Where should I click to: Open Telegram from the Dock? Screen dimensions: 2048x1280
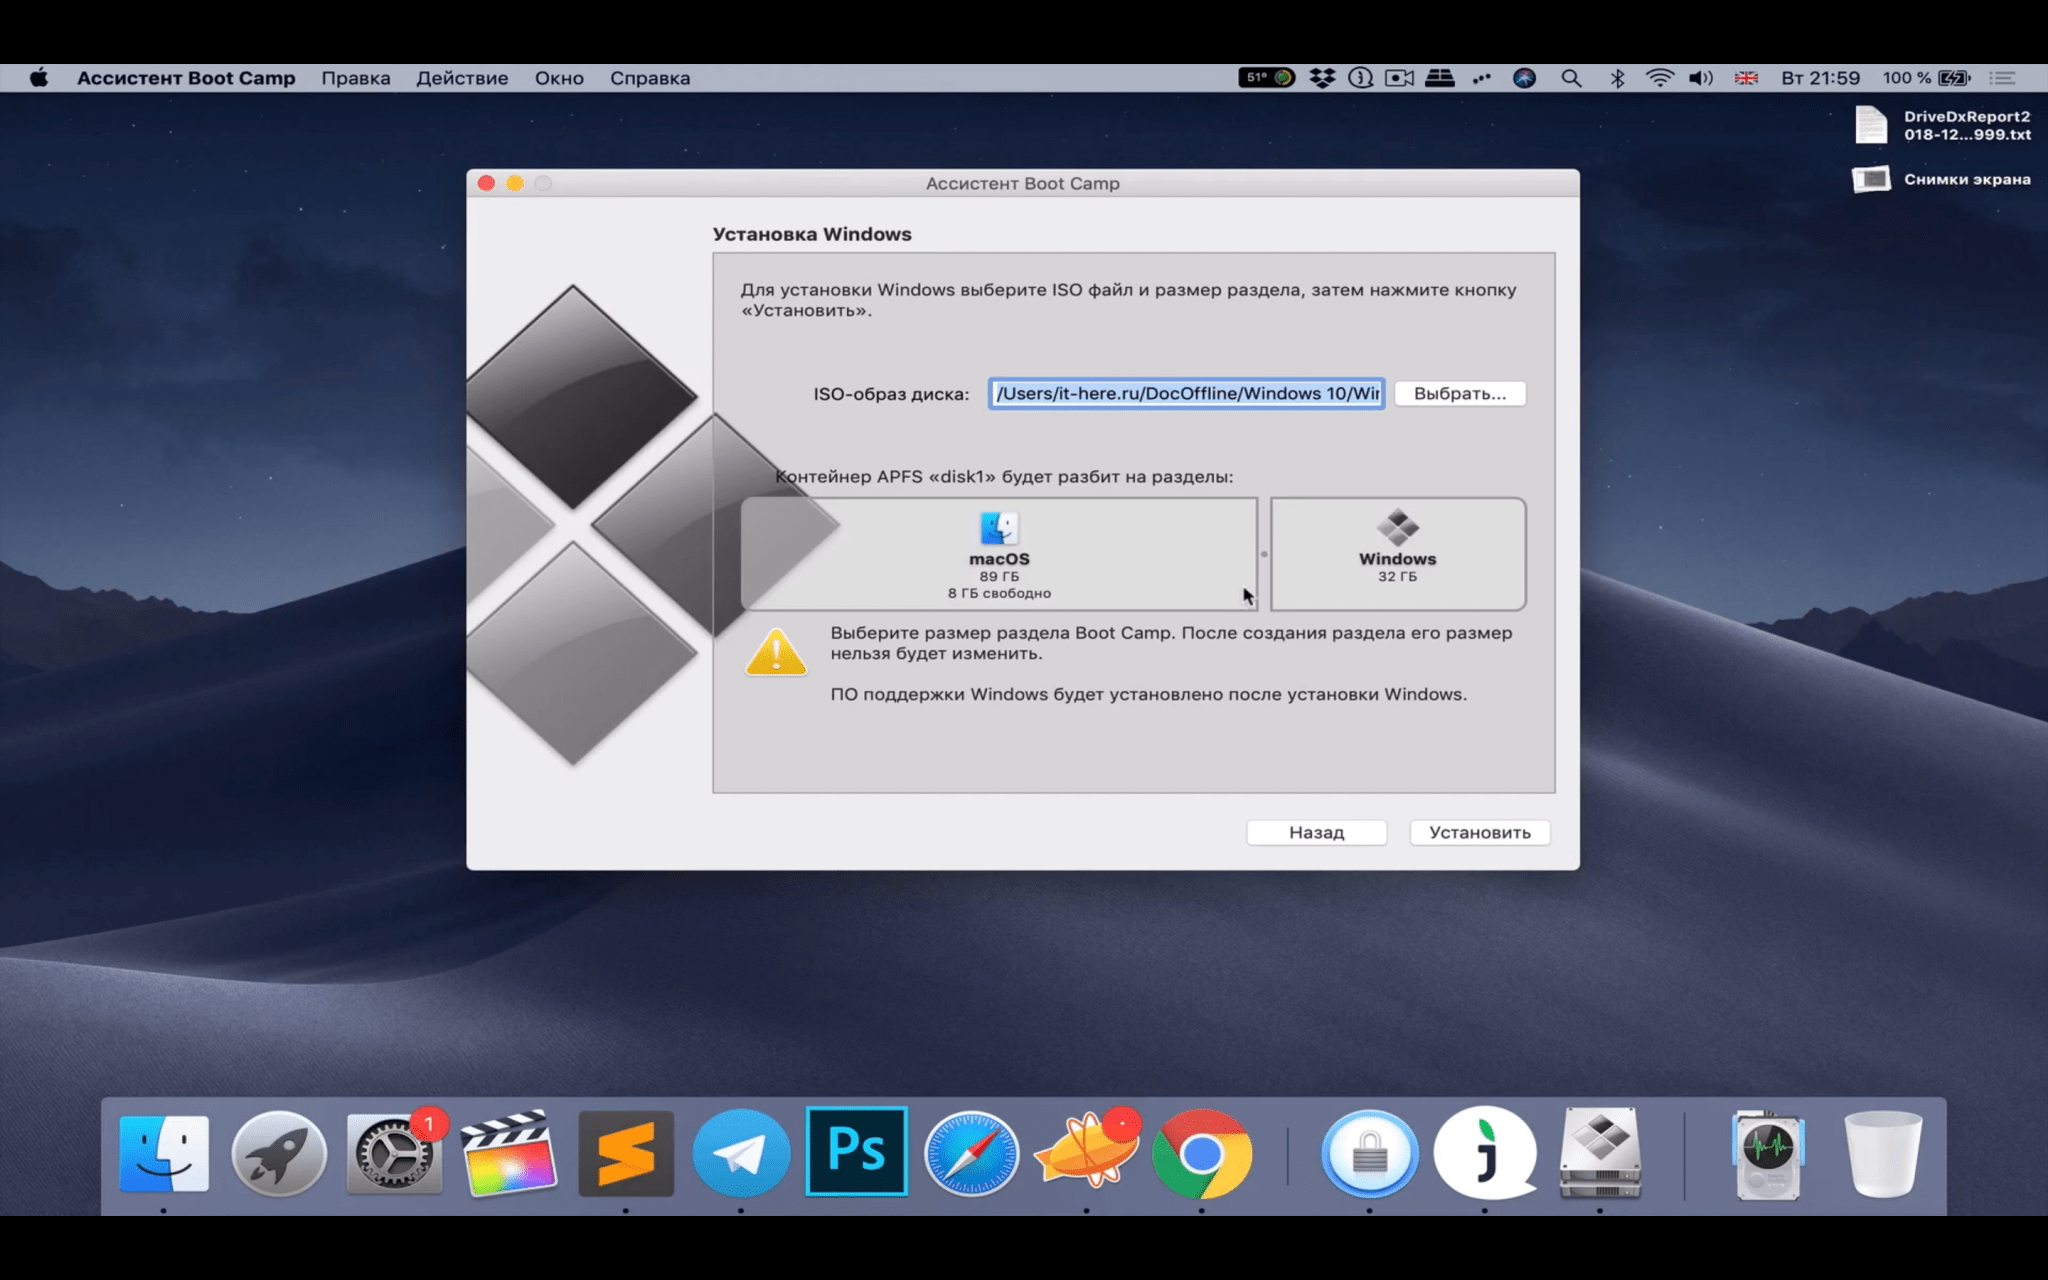click(741, 1153)
